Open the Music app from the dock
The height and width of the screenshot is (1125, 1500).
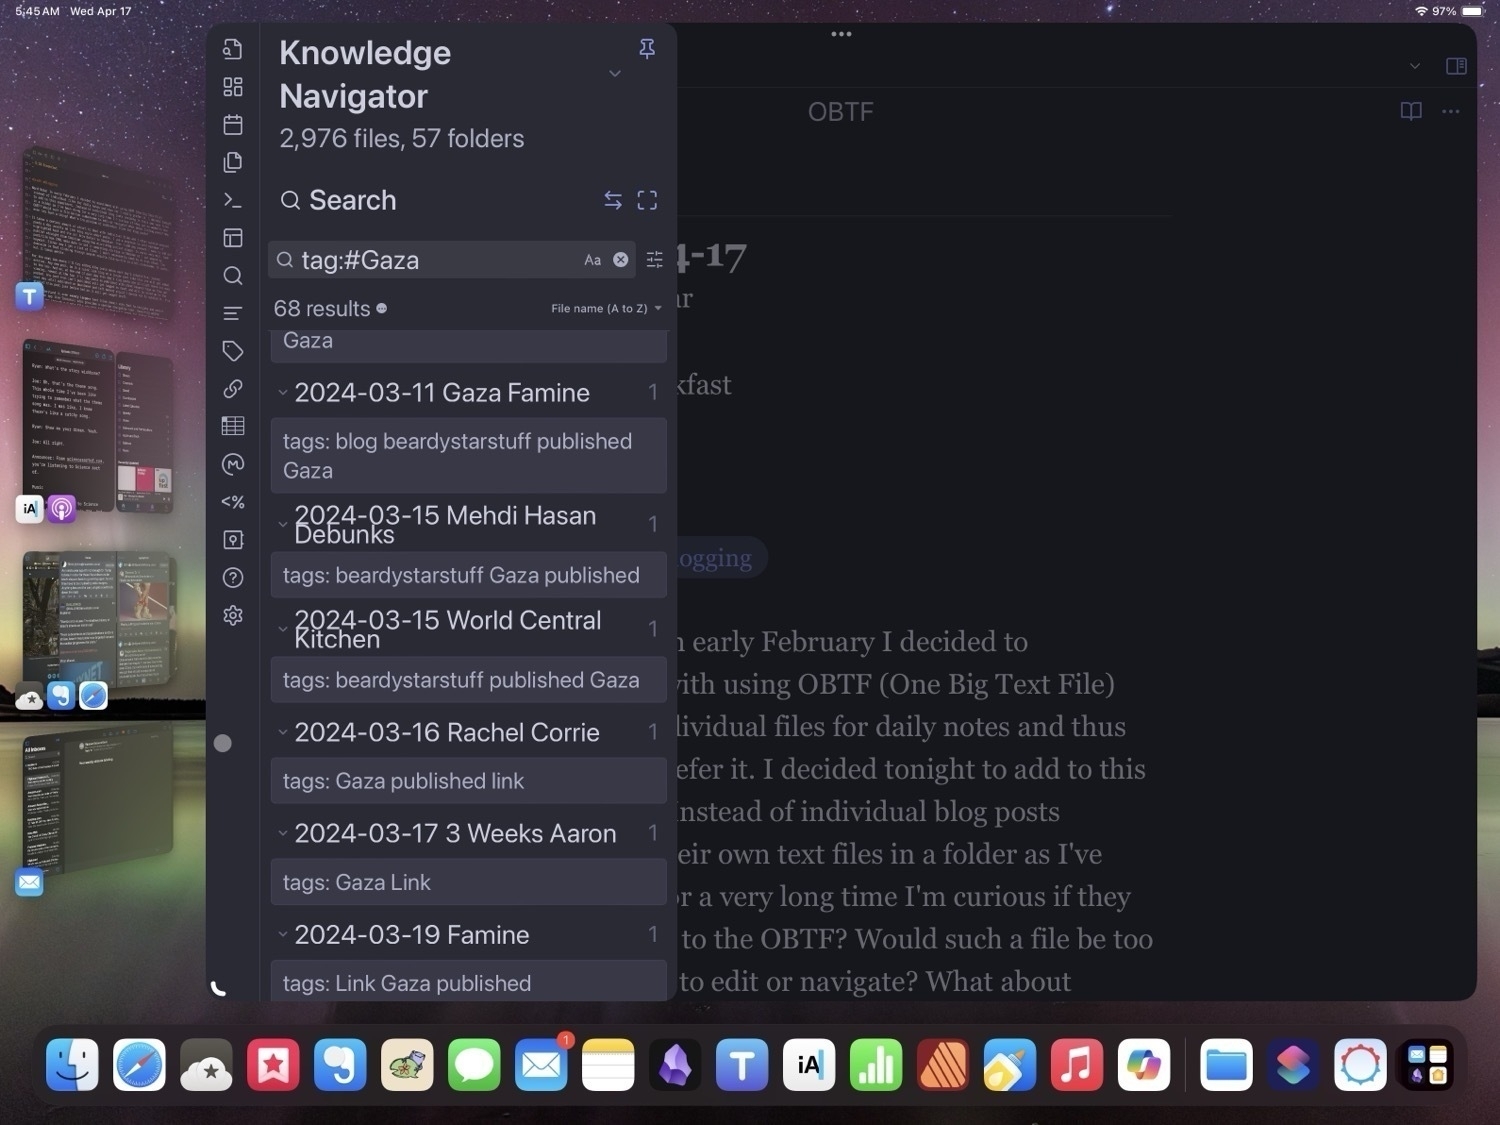point(1076,1065)
